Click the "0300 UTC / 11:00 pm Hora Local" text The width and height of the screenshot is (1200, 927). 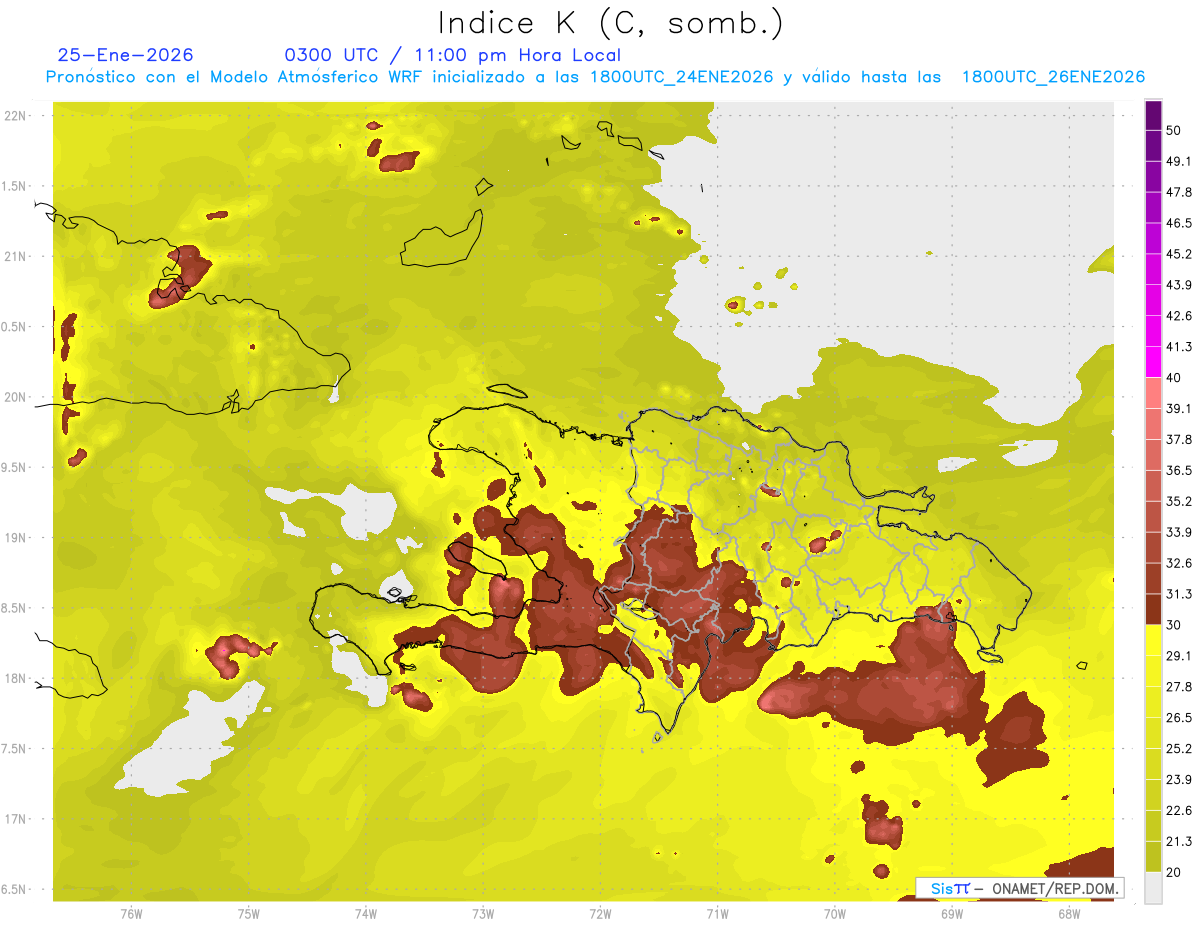pos(452,55)
